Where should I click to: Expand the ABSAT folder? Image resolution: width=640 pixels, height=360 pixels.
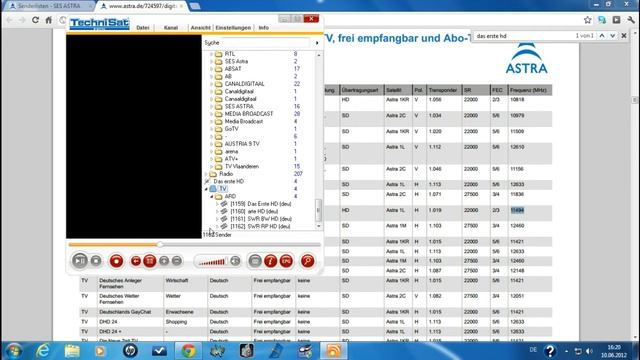211,69
